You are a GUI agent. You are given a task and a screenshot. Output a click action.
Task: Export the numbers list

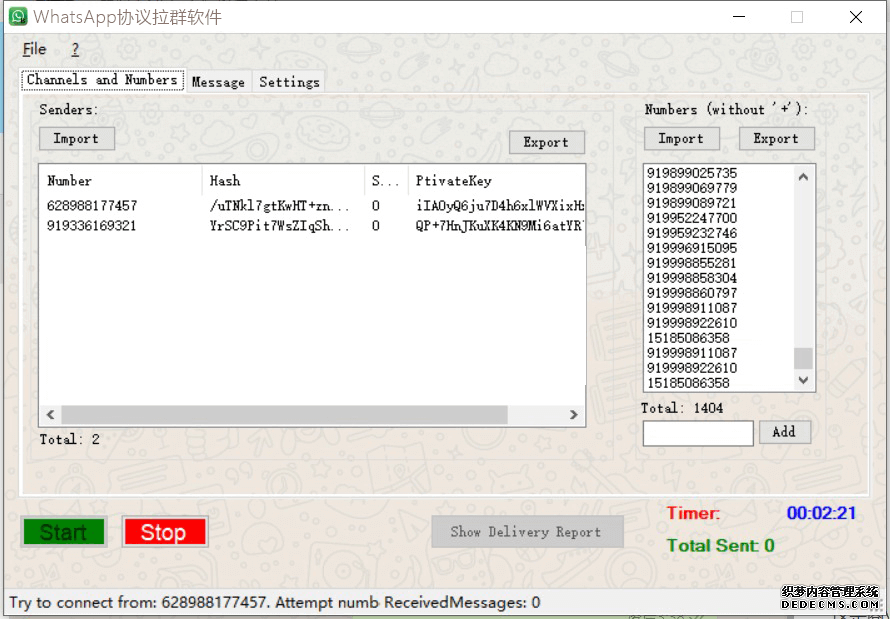pyautogui.click(x=776, y=138)
